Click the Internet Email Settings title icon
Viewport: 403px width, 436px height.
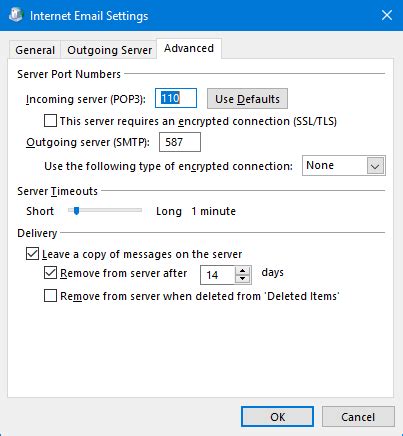[15, 15]
